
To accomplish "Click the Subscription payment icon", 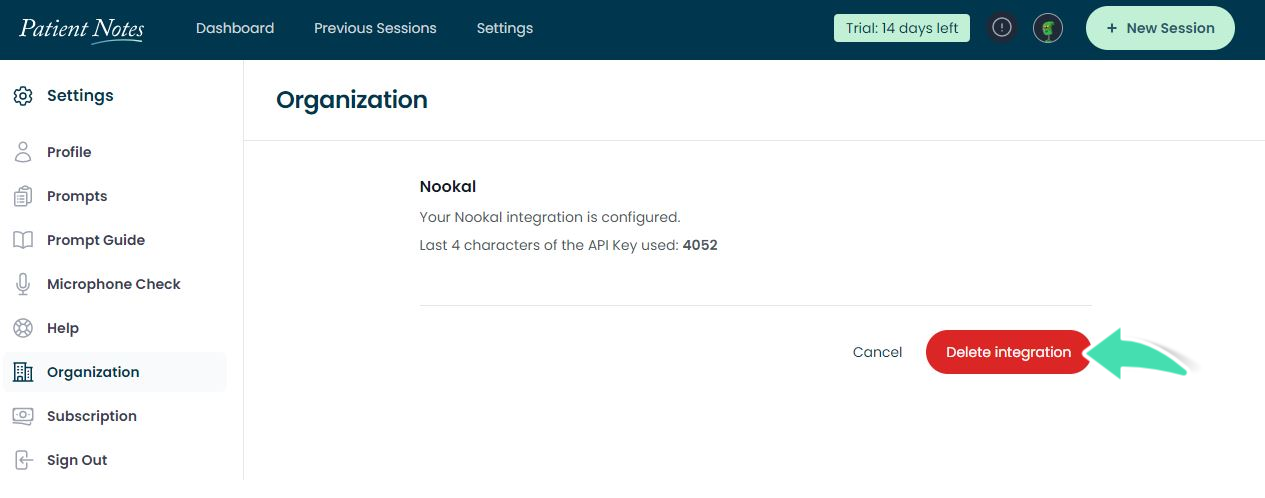I will click(x=22, y=416).
